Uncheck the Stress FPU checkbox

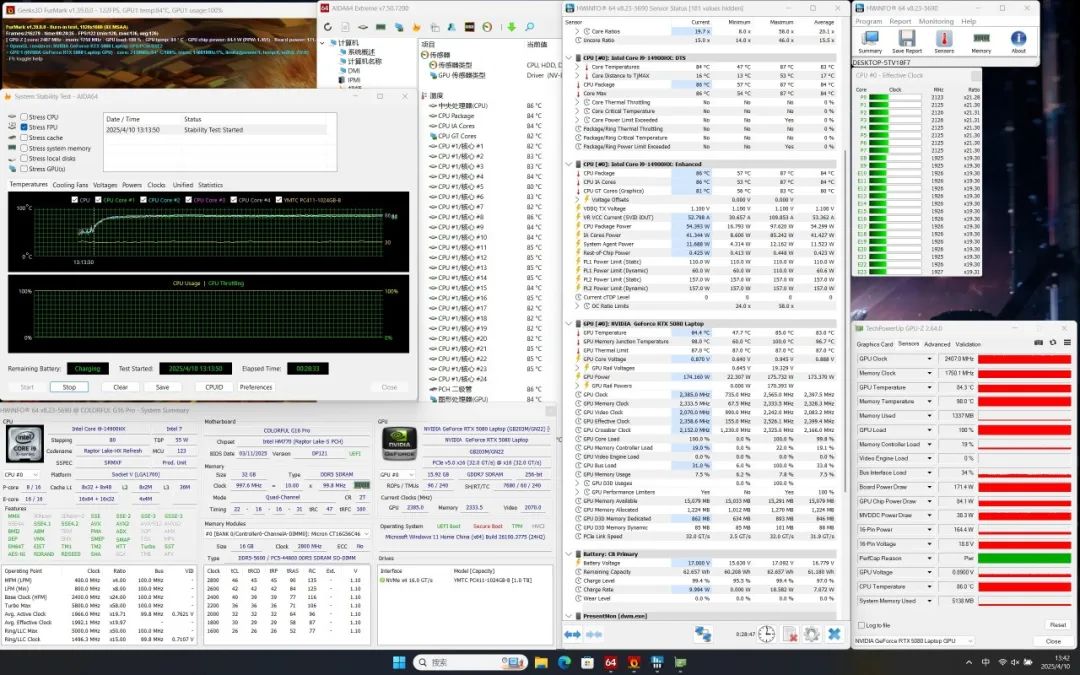click(24, 127)
